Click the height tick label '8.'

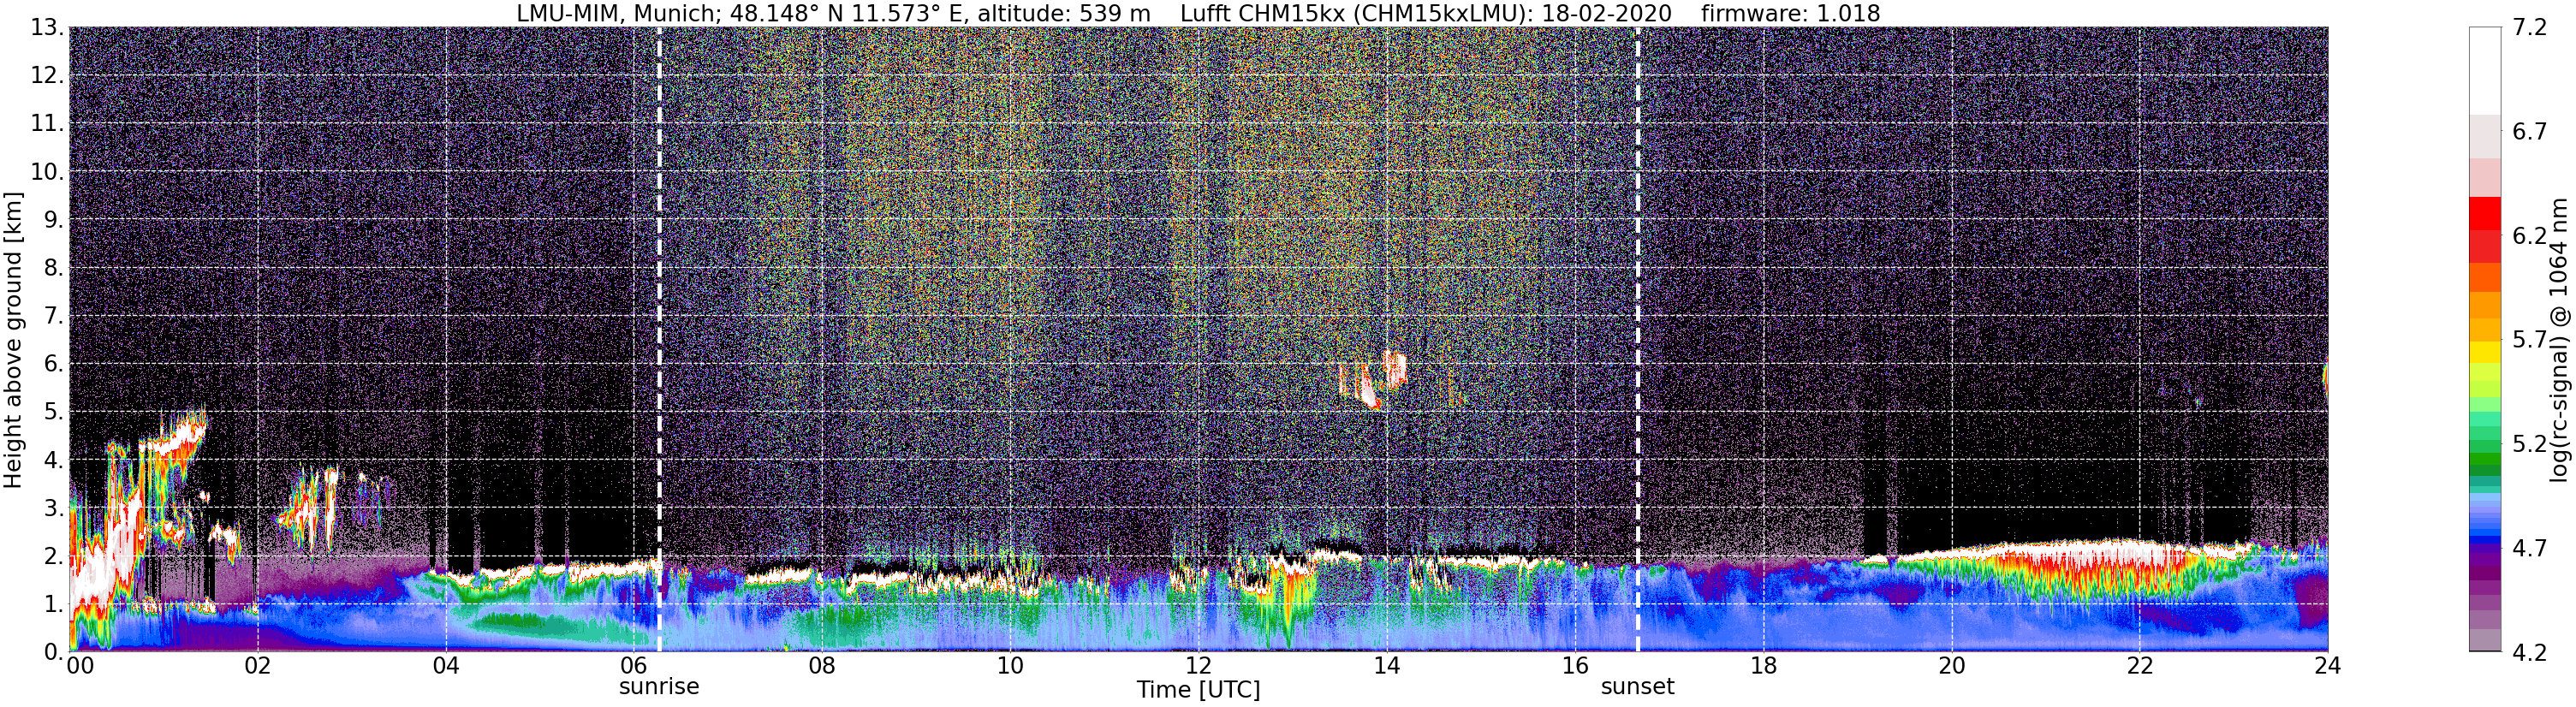(53, 268)
